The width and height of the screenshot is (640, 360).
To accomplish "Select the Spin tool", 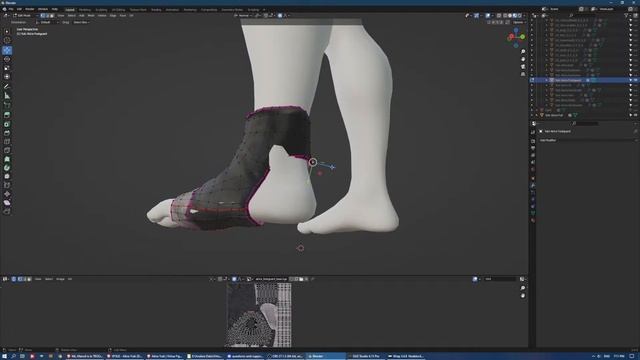I will pyautogui.click(x=7, y=168).
